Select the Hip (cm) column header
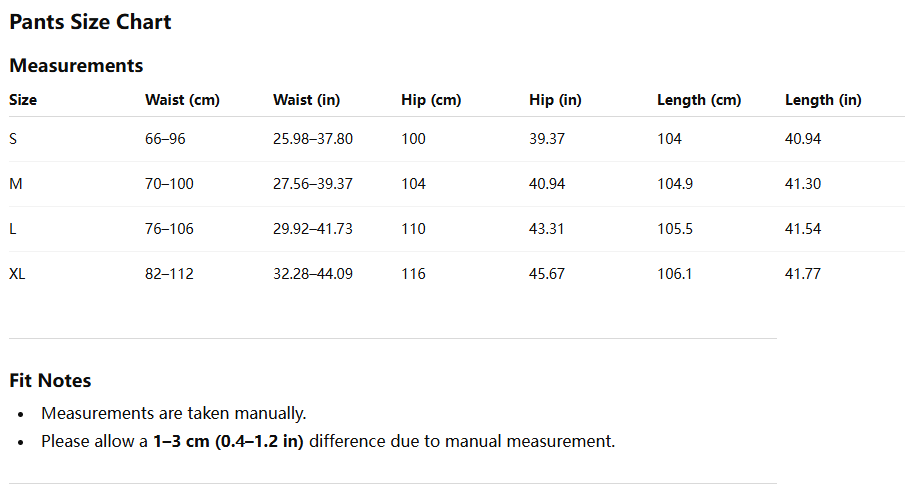 click(x=431, y=100)
